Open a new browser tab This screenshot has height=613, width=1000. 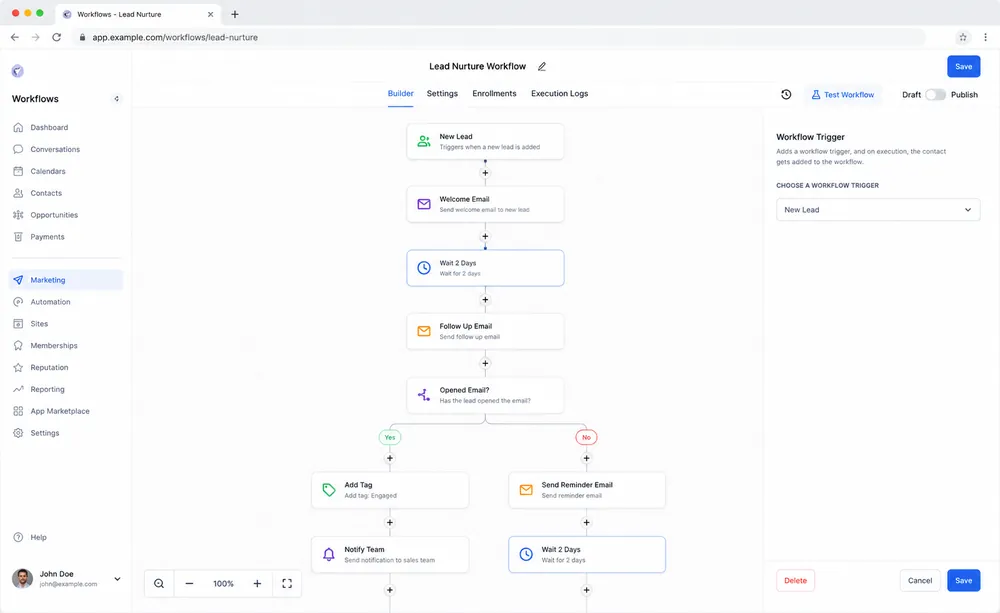point(235,14)
